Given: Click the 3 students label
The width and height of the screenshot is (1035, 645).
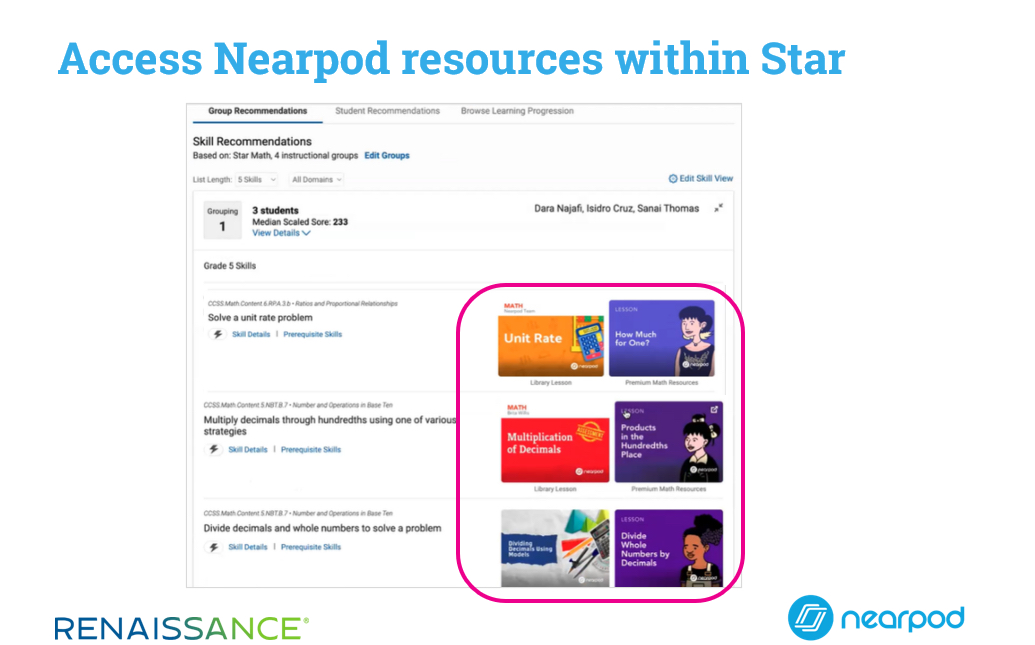Looking at the screenshot, I should click(x=275, y=211).
